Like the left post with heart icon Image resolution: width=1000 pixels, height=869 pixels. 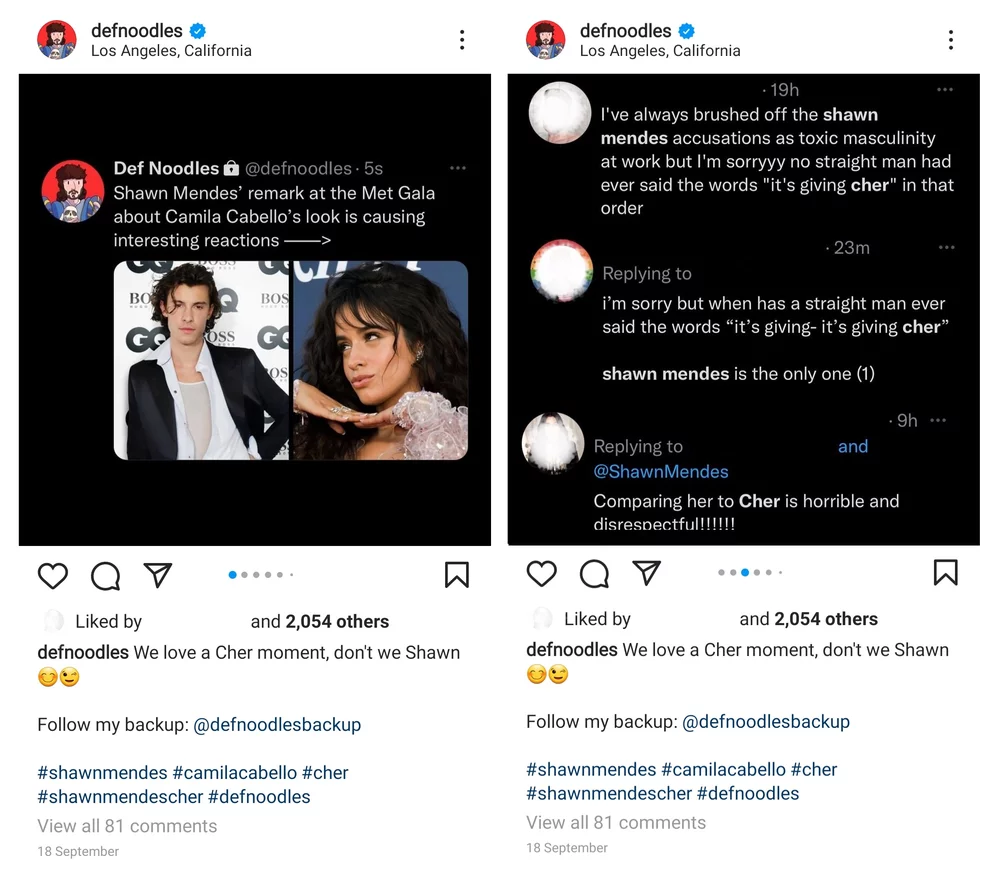[x=53, y=576]
